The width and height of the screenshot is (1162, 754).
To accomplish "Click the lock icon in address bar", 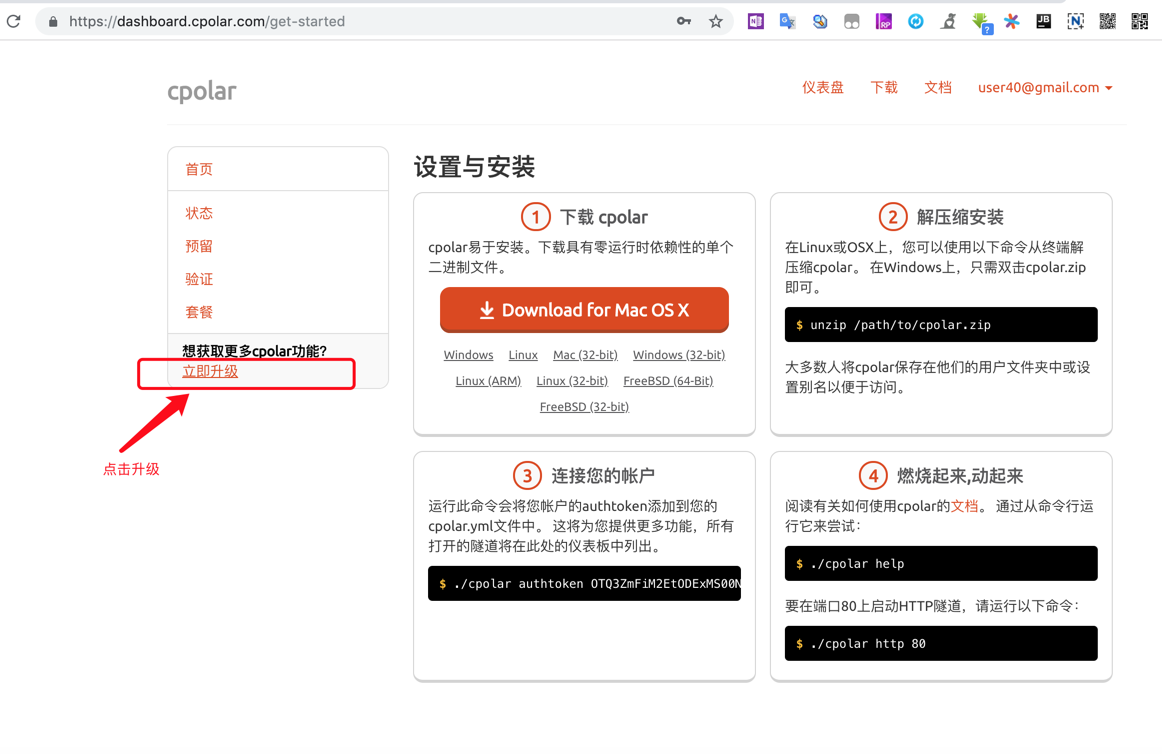I will point(53,22).
